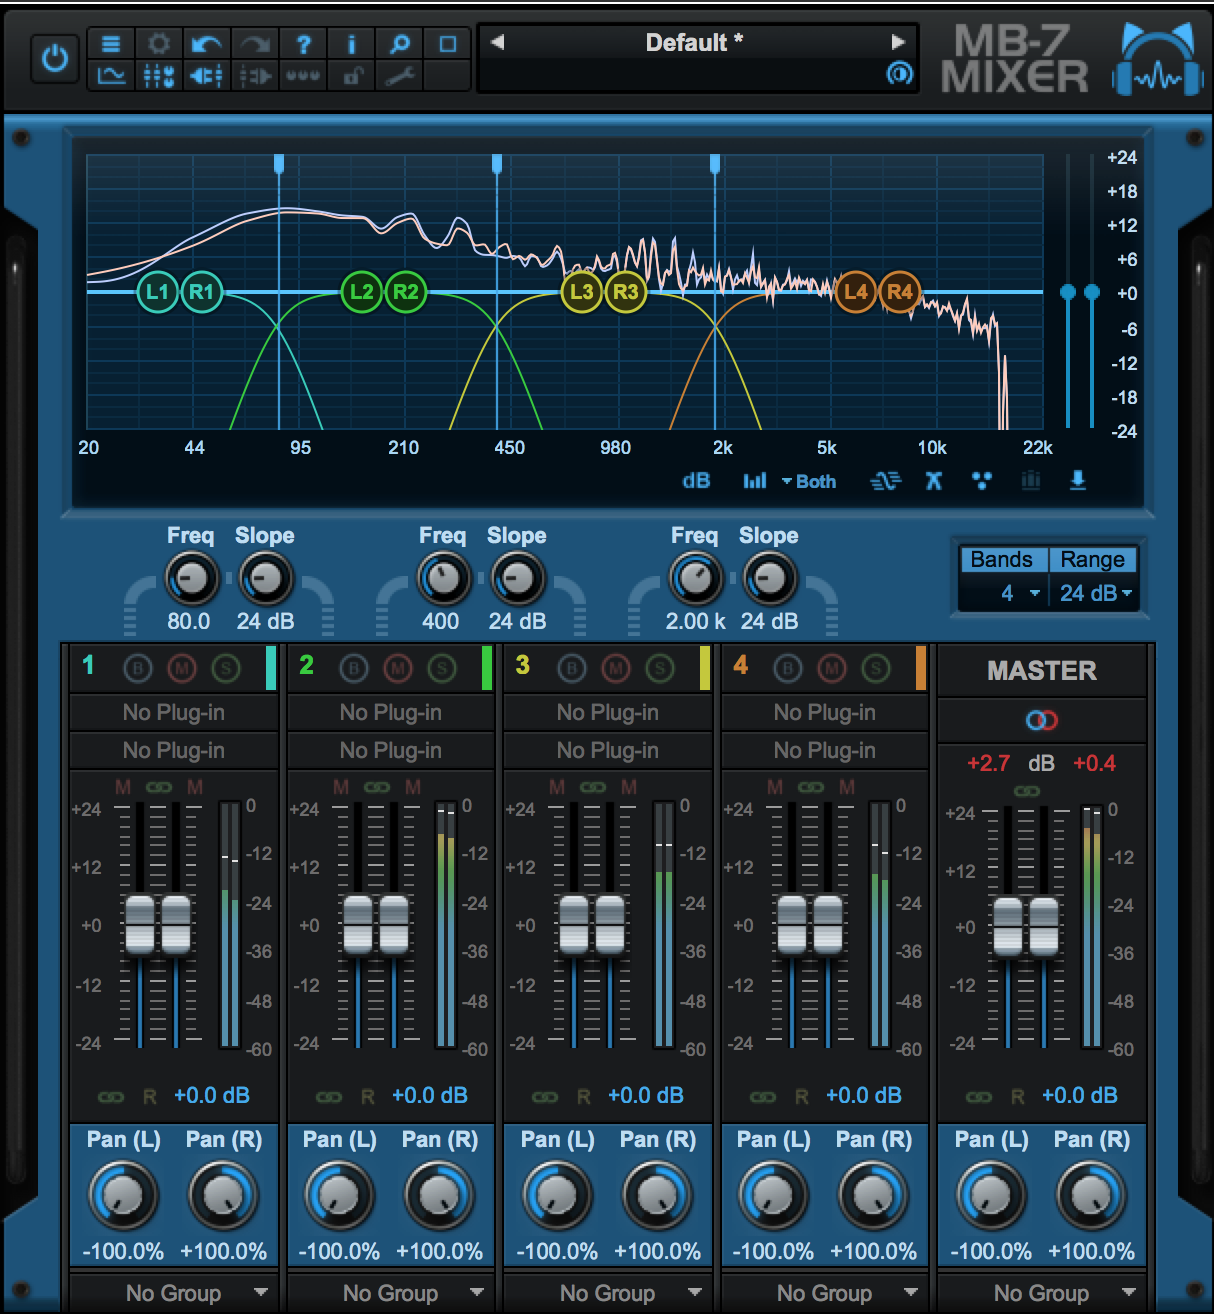Screen dimensions: 1214x1314
Task: Click the power bypass button
Action: [54, 59]
